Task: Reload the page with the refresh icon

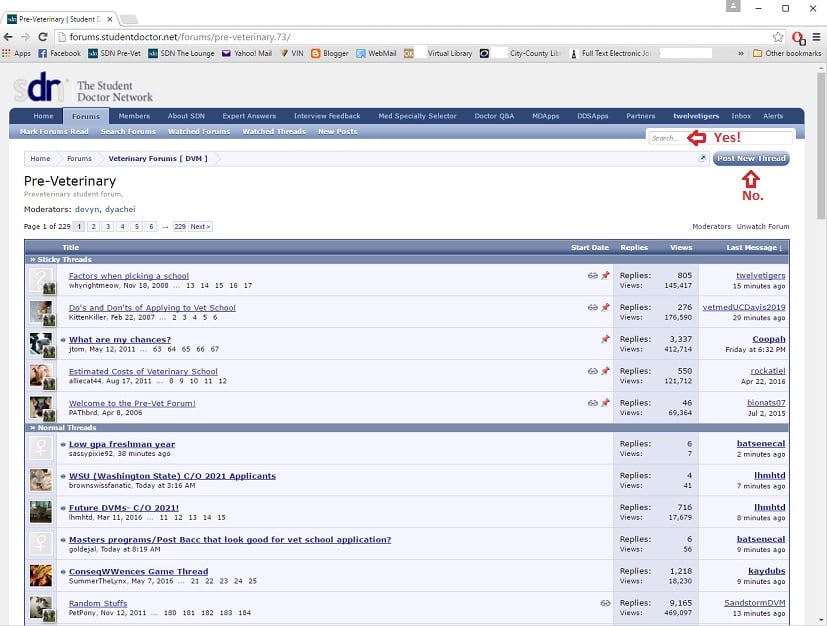Action: [43, 36]
